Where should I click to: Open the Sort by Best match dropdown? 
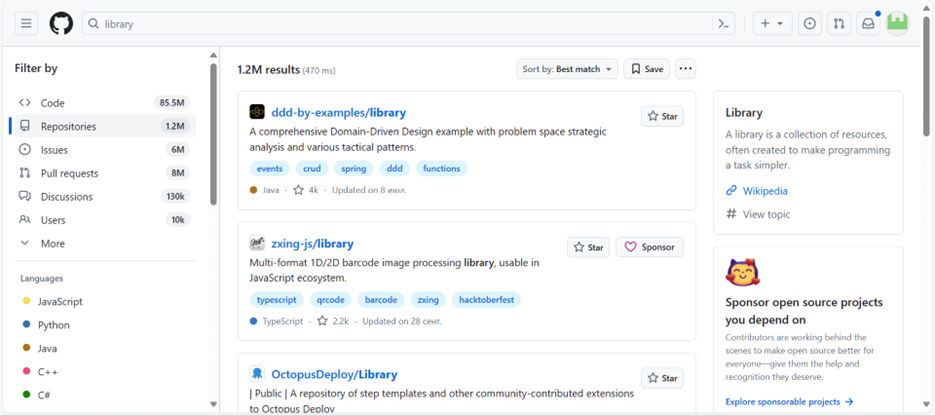566,69
